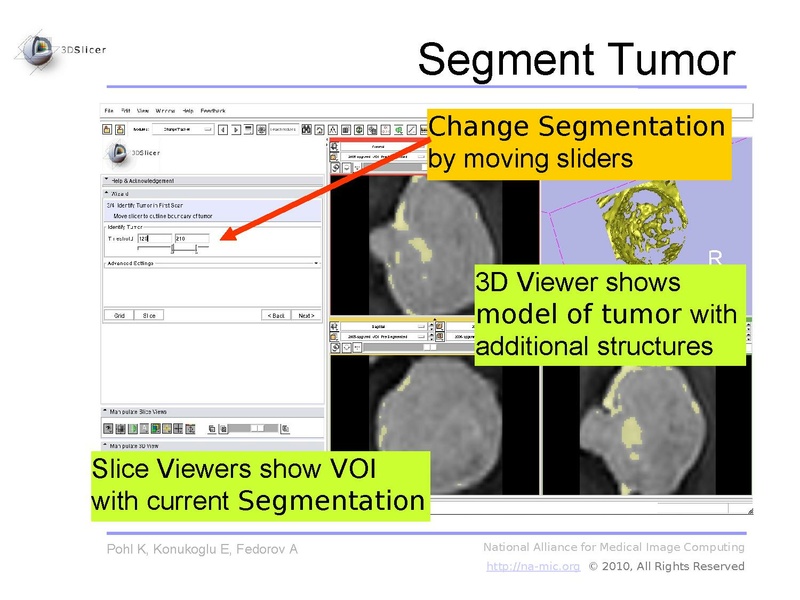Click the module history back arrow
This screenshot has width=800, height=600.
(x=222, y=129)
